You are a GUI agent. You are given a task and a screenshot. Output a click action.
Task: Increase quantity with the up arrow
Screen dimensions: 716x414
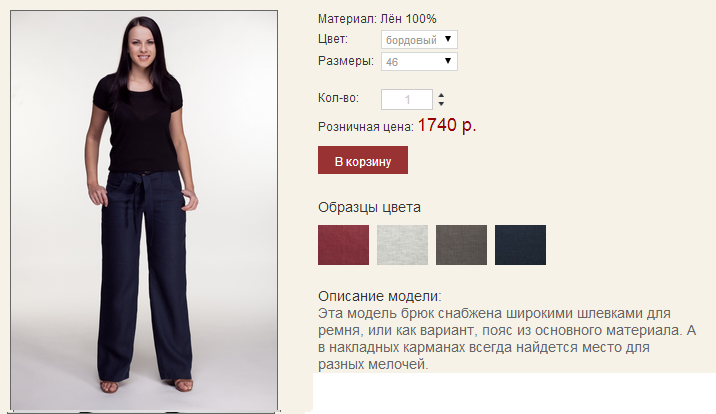441,95
